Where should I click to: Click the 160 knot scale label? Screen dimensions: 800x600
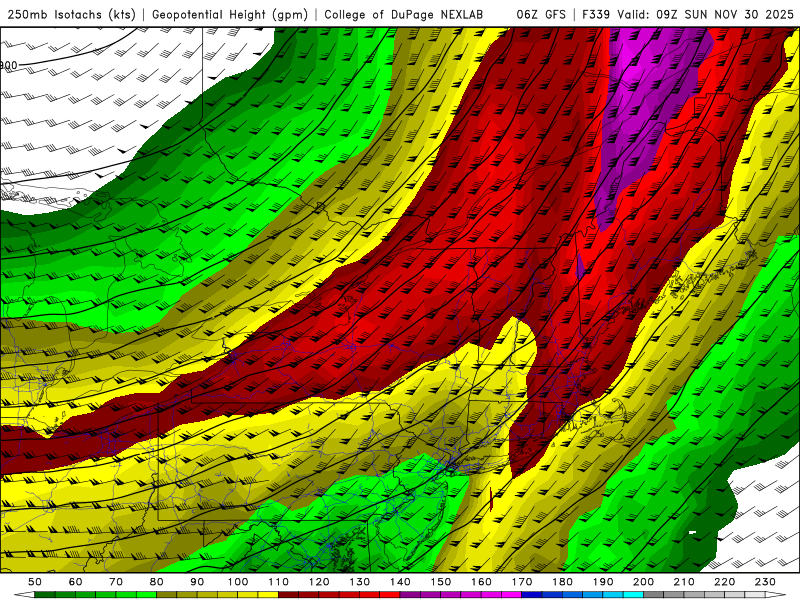(481, 582)
